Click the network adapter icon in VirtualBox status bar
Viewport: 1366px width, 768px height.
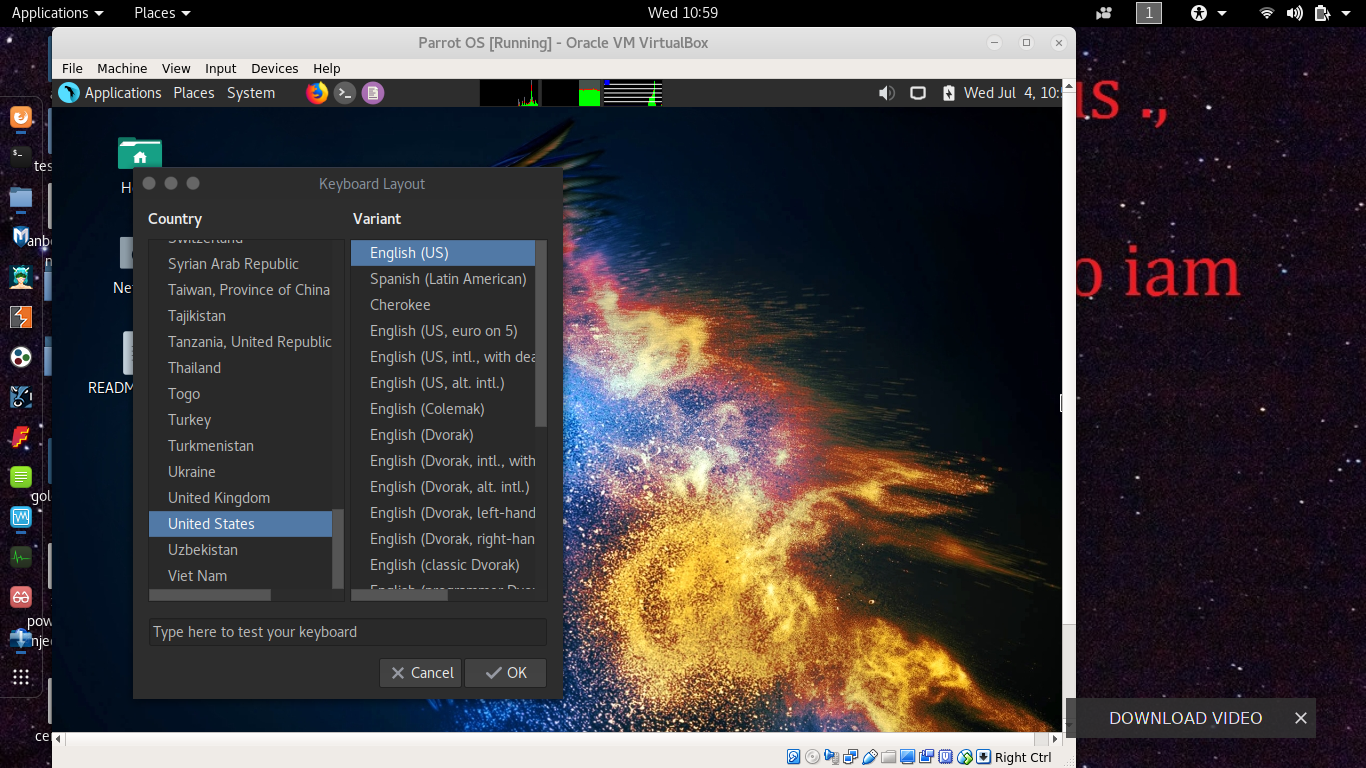pos(851,757)
